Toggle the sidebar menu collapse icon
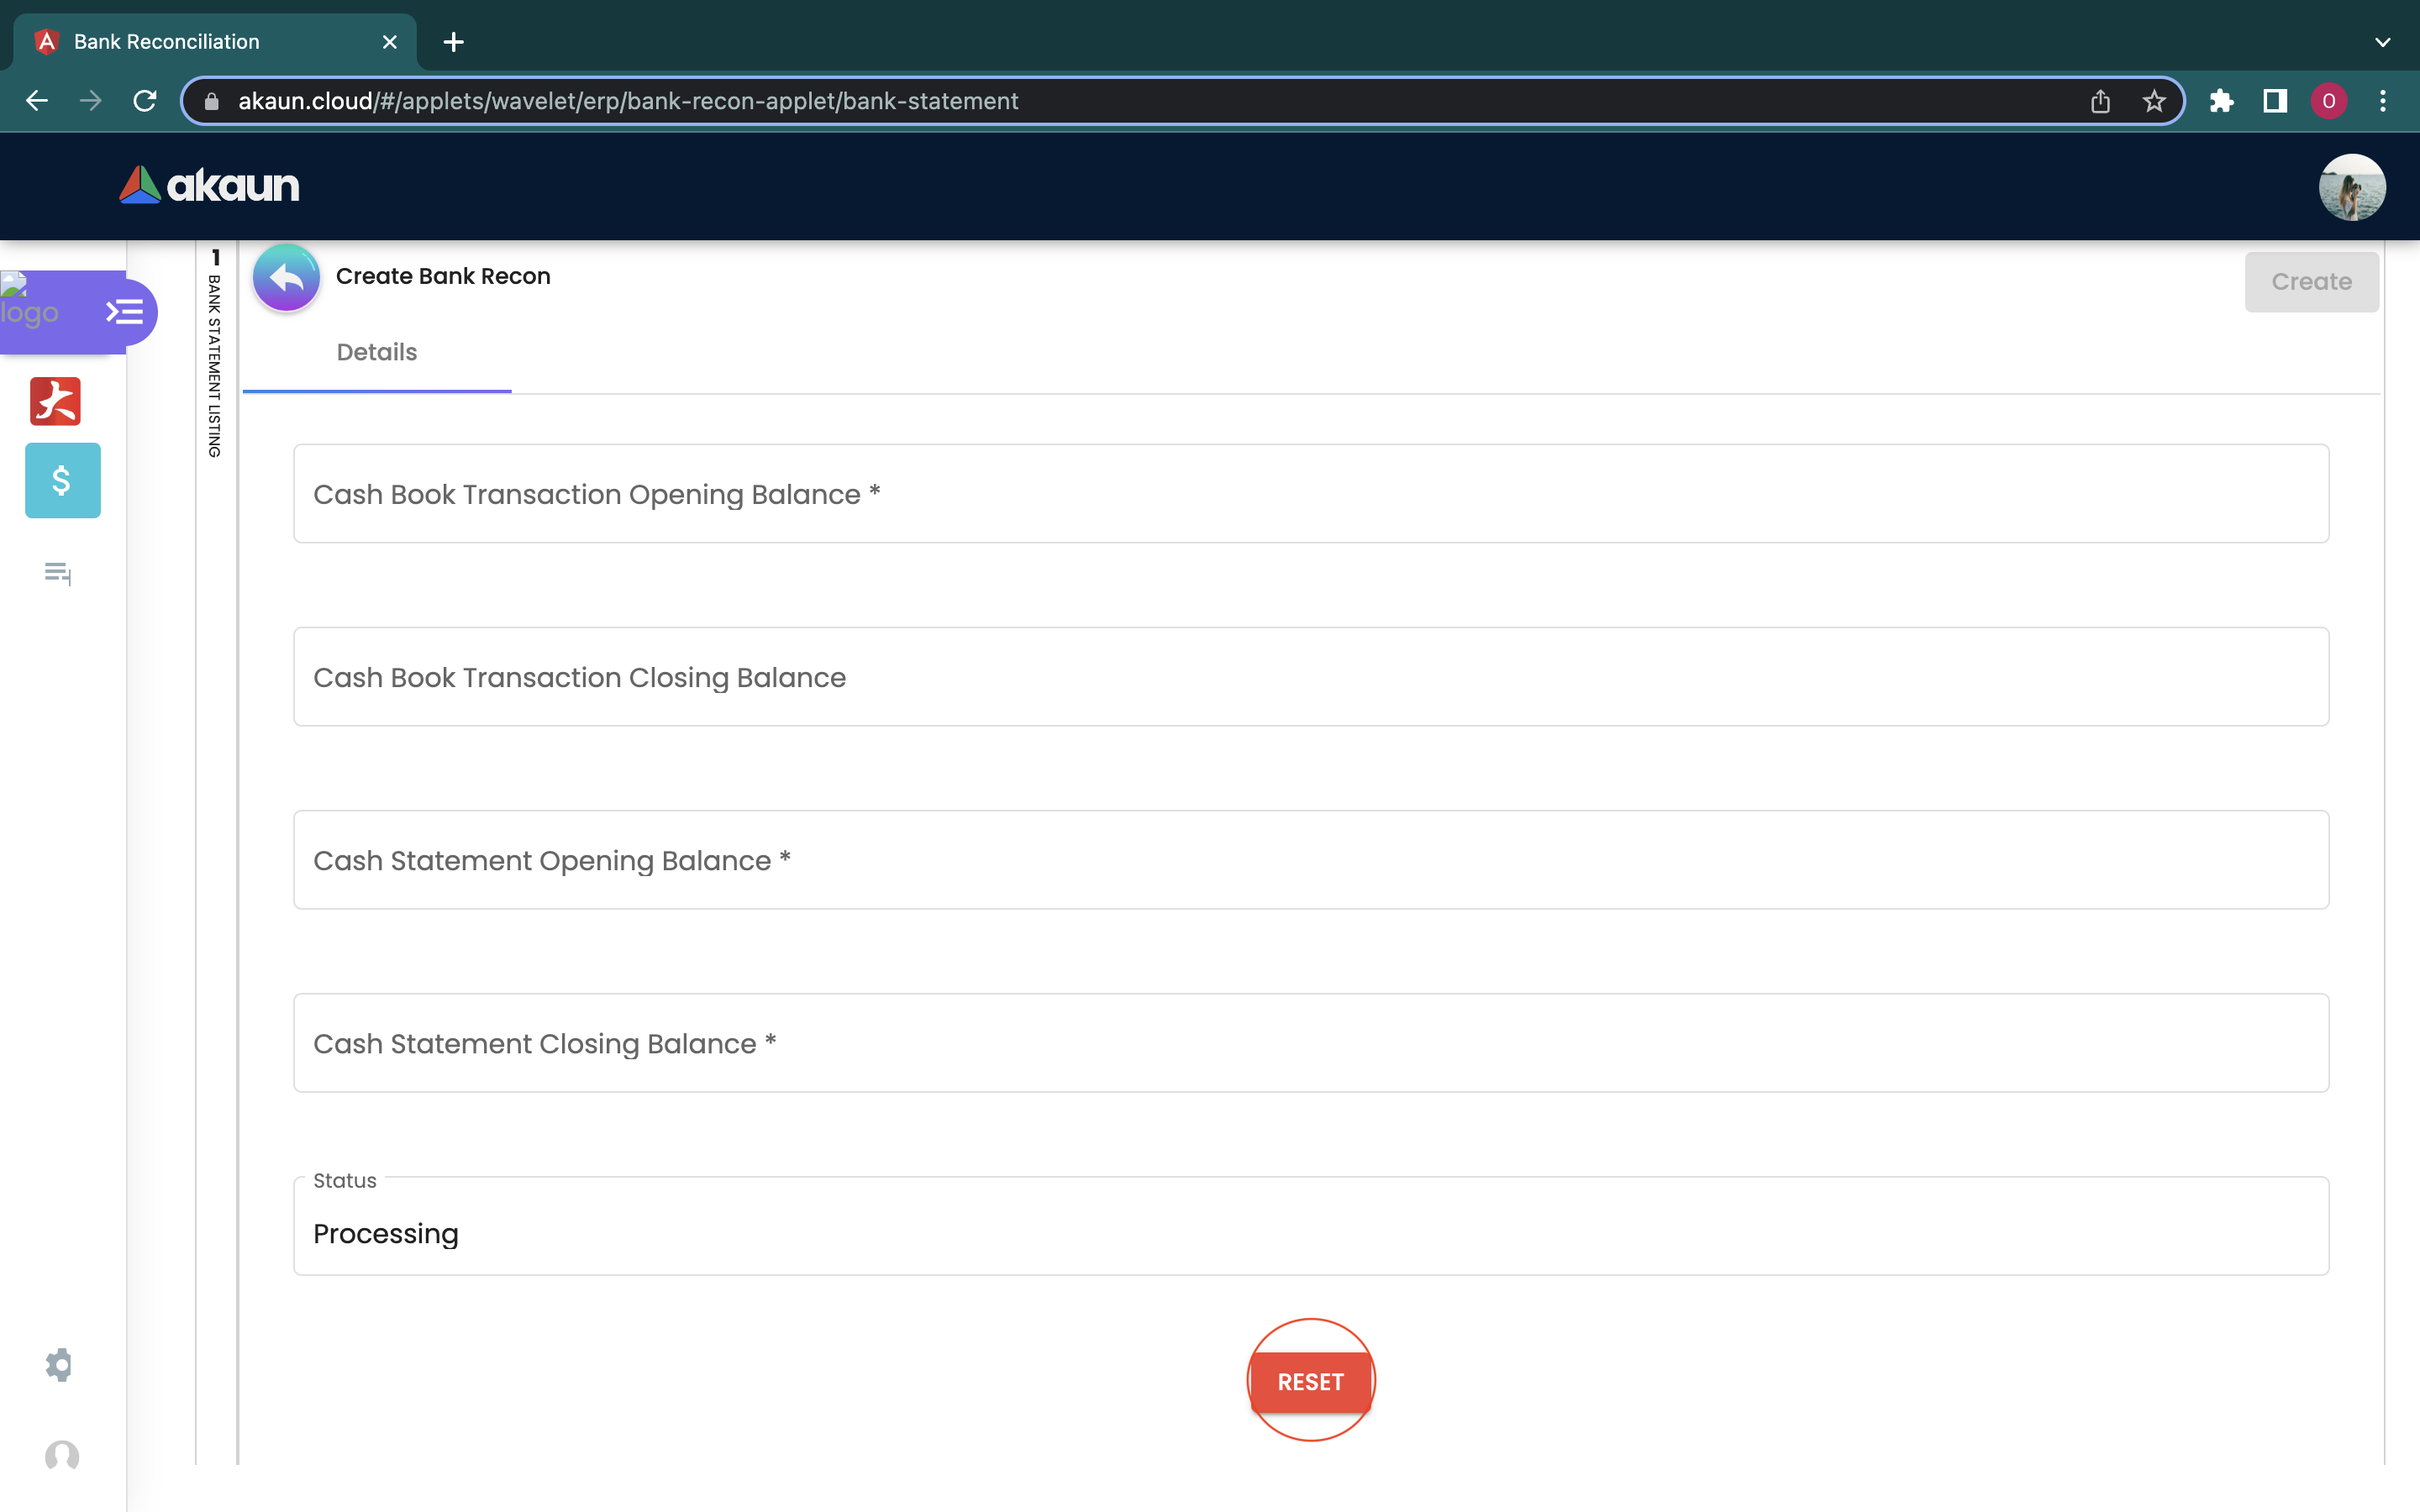This screenshot has height=1512, width=2420. pos(125,312)
